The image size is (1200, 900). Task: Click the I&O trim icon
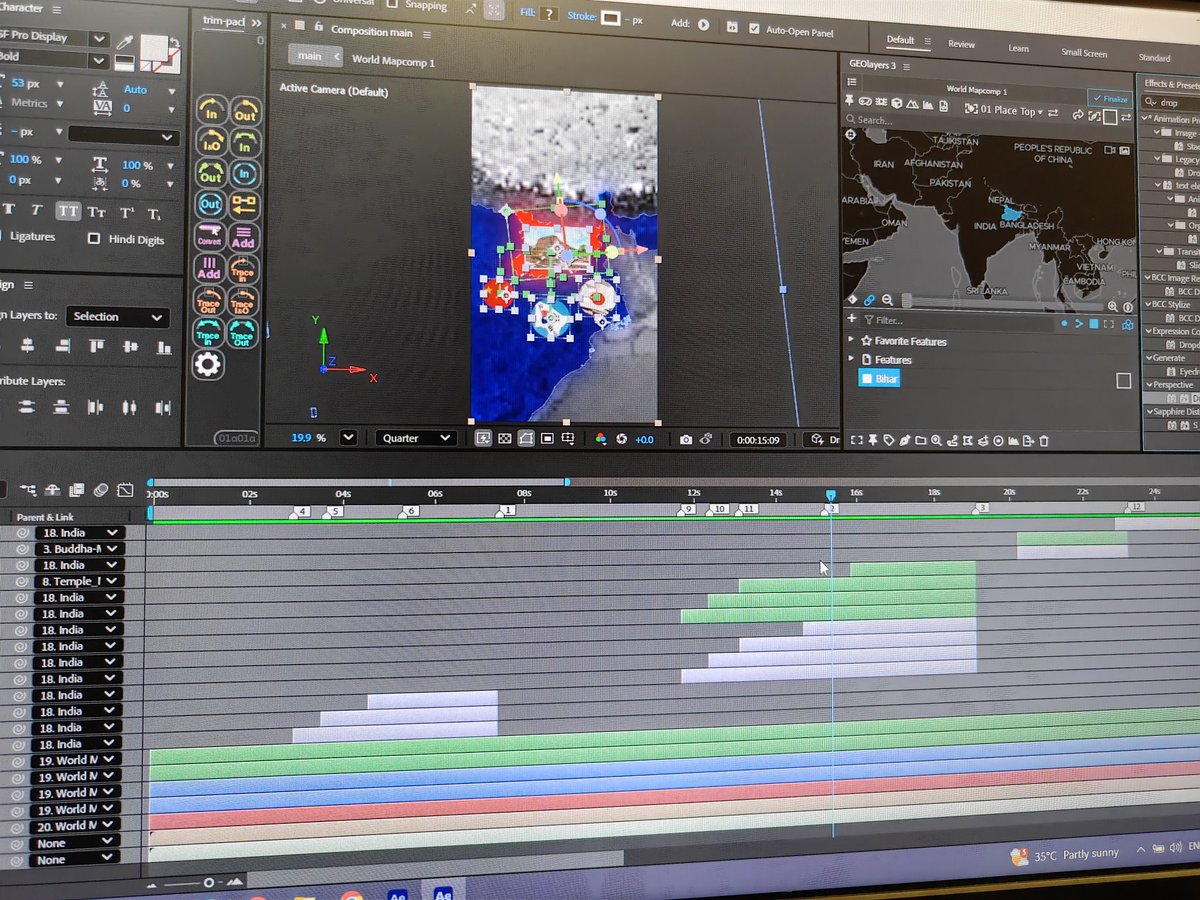point(211,142)
